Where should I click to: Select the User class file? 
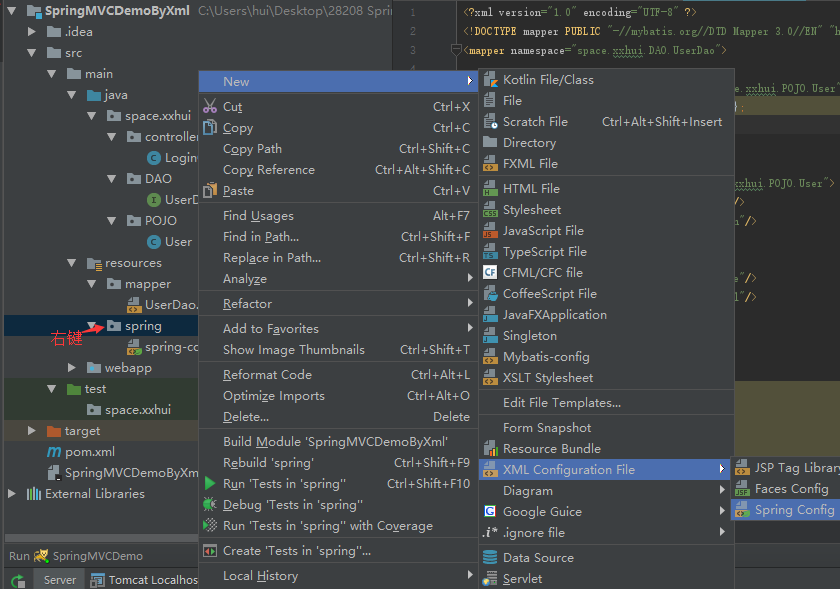178,242
